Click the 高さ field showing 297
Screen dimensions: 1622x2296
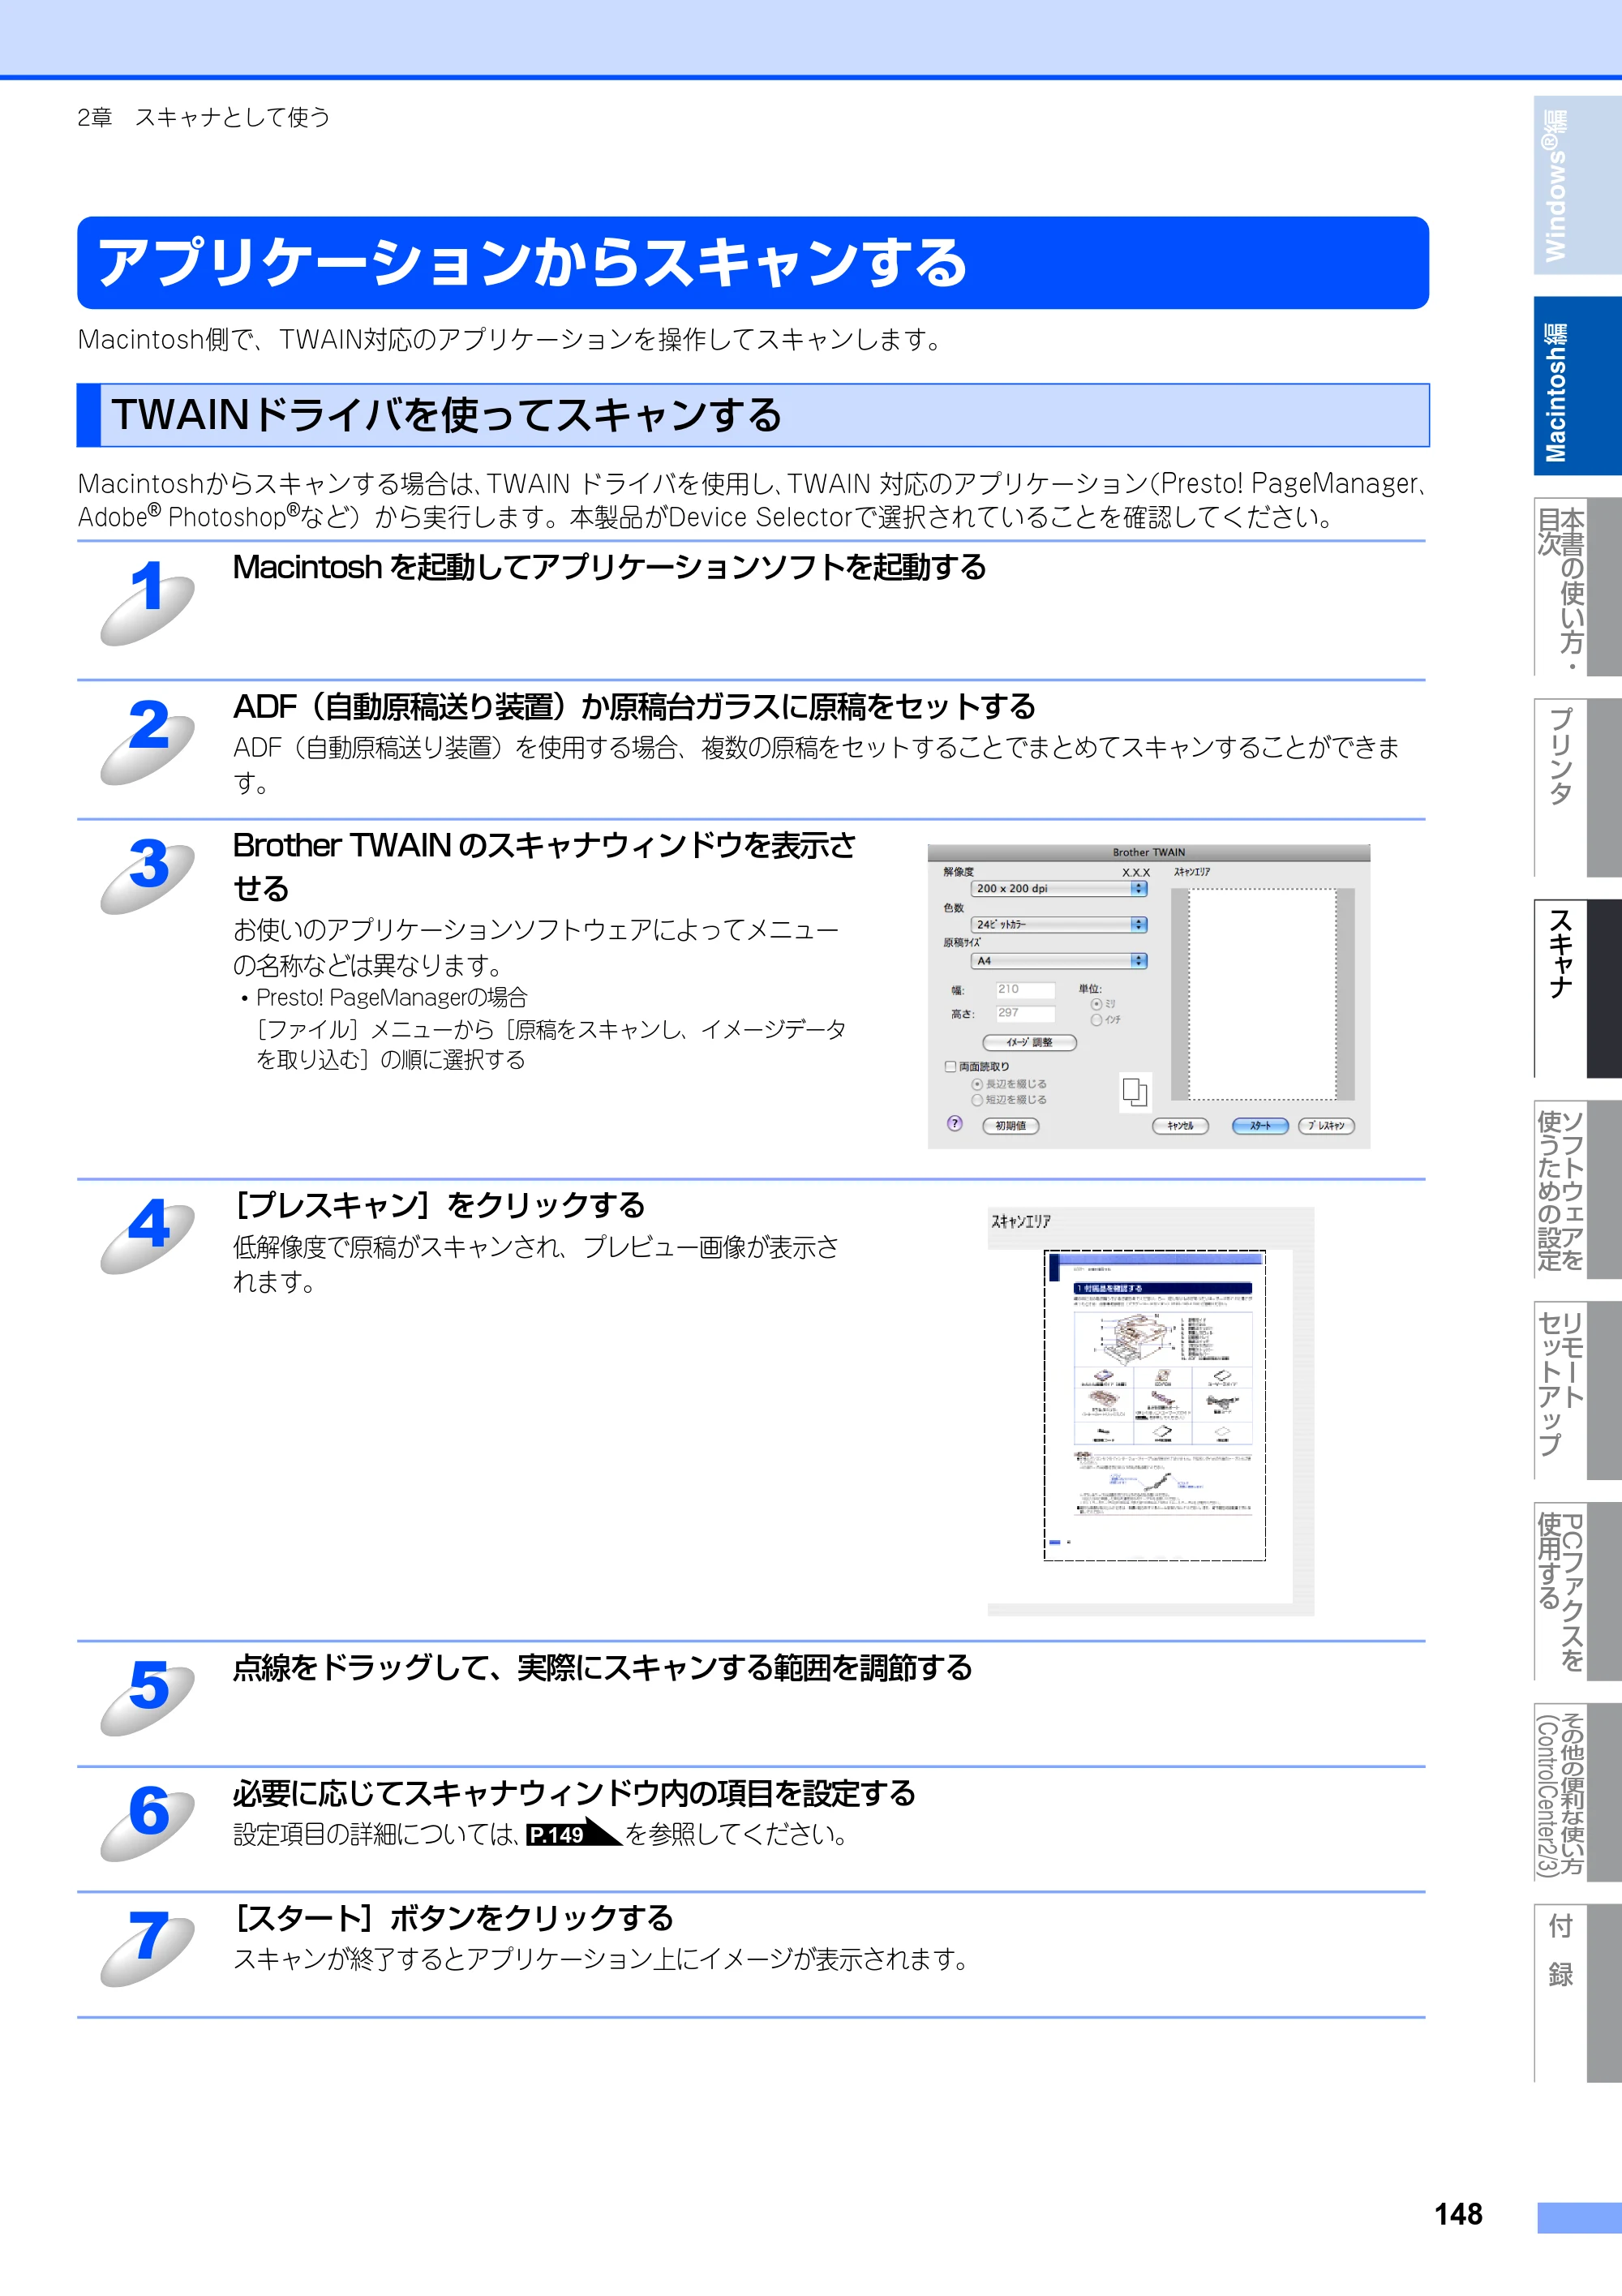click(x=1024, y=1013)
